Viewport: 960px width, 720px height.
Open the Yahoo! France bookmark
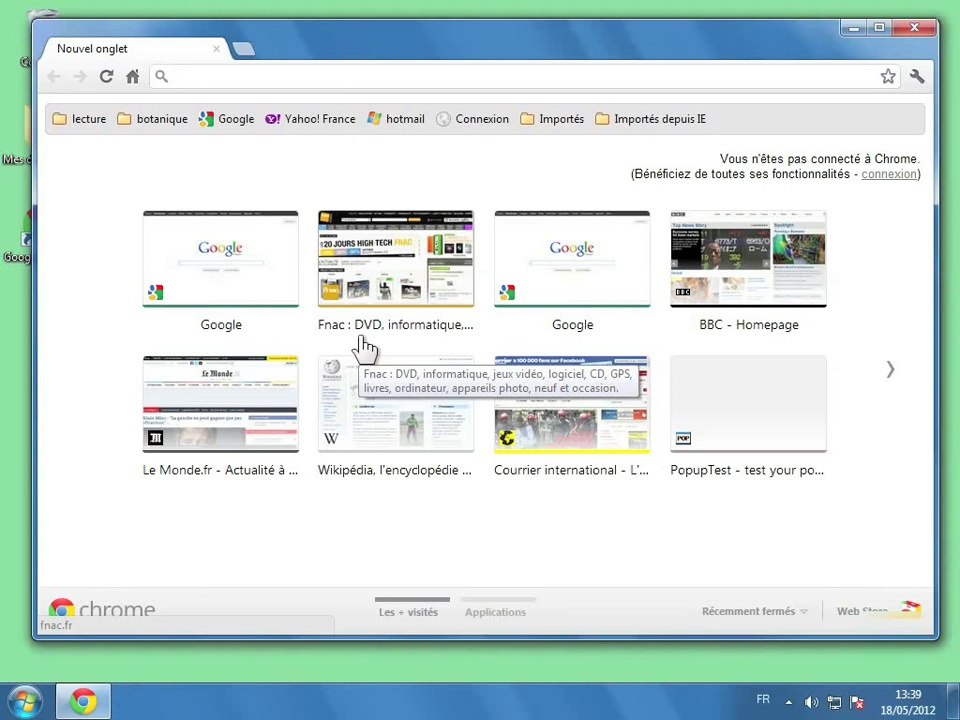point(310,119)
